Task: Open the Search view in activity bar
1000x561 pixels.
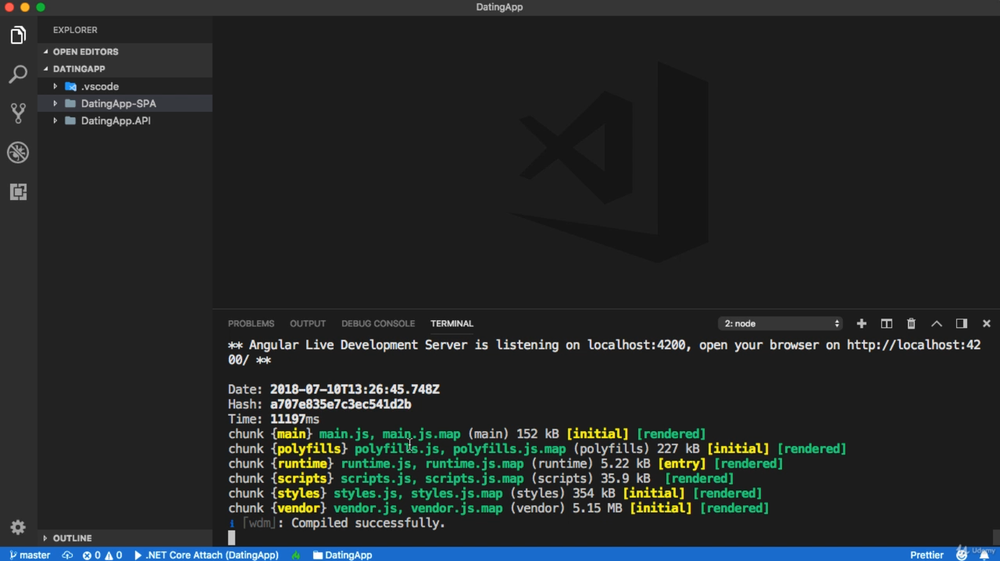Action: 18,74
